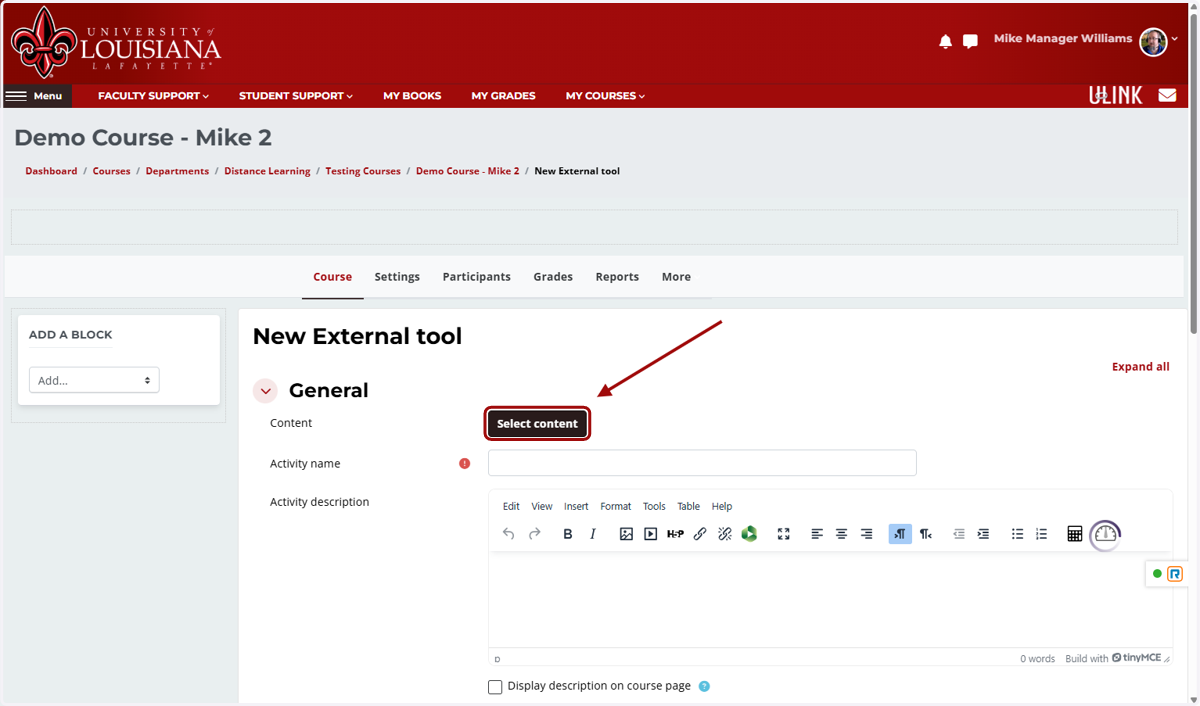Viewport: 1200px width, 706px height.
Task: Open the editor Tools menu
Action: point(654,506)
